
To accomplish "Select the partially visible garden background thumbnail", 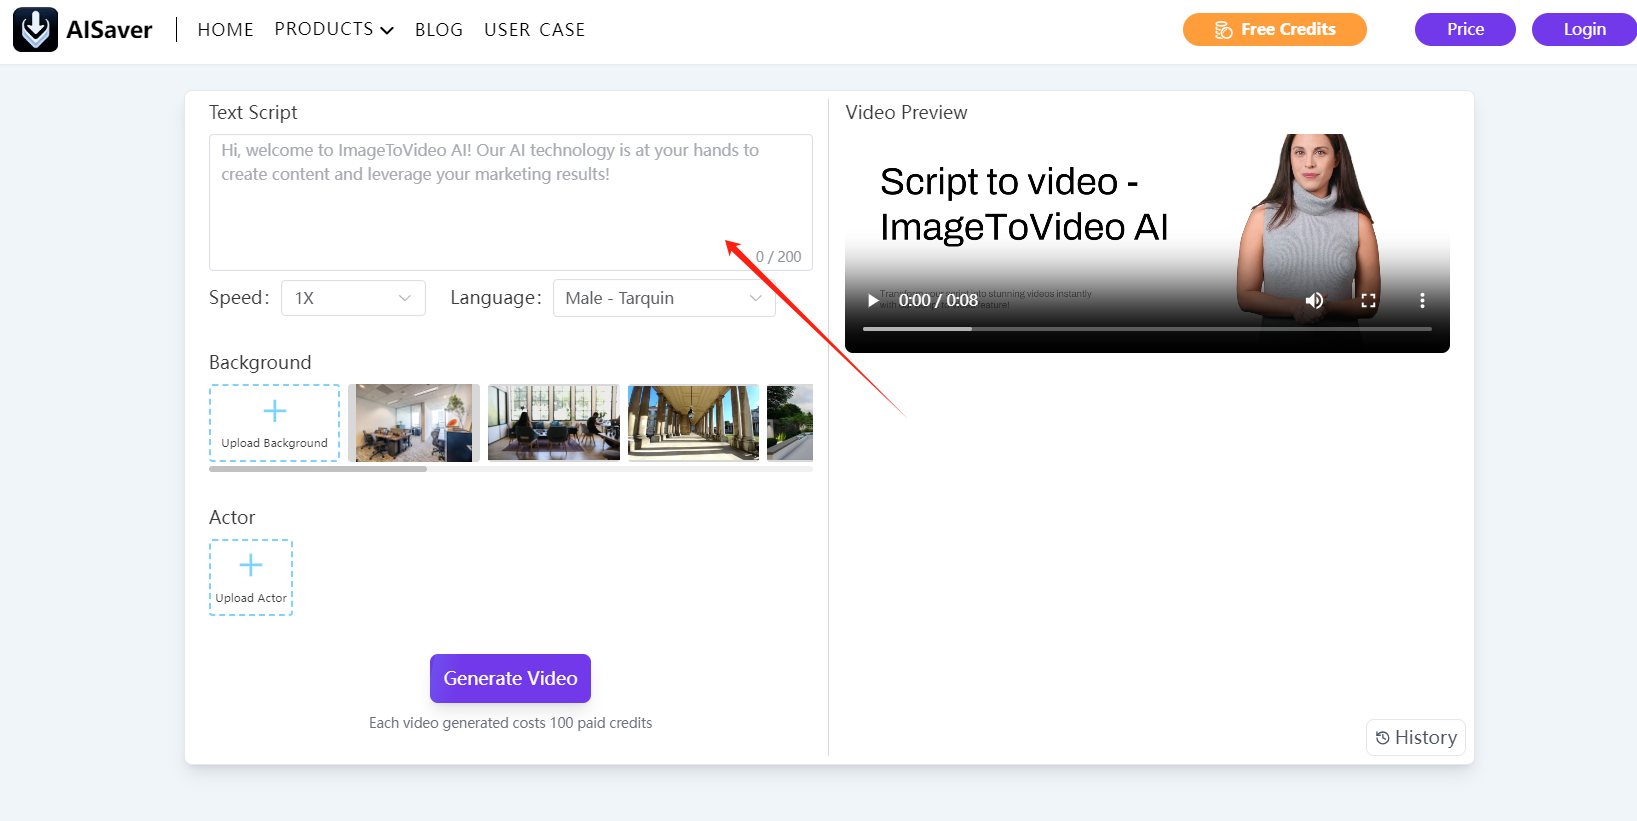I will [790, 423].
